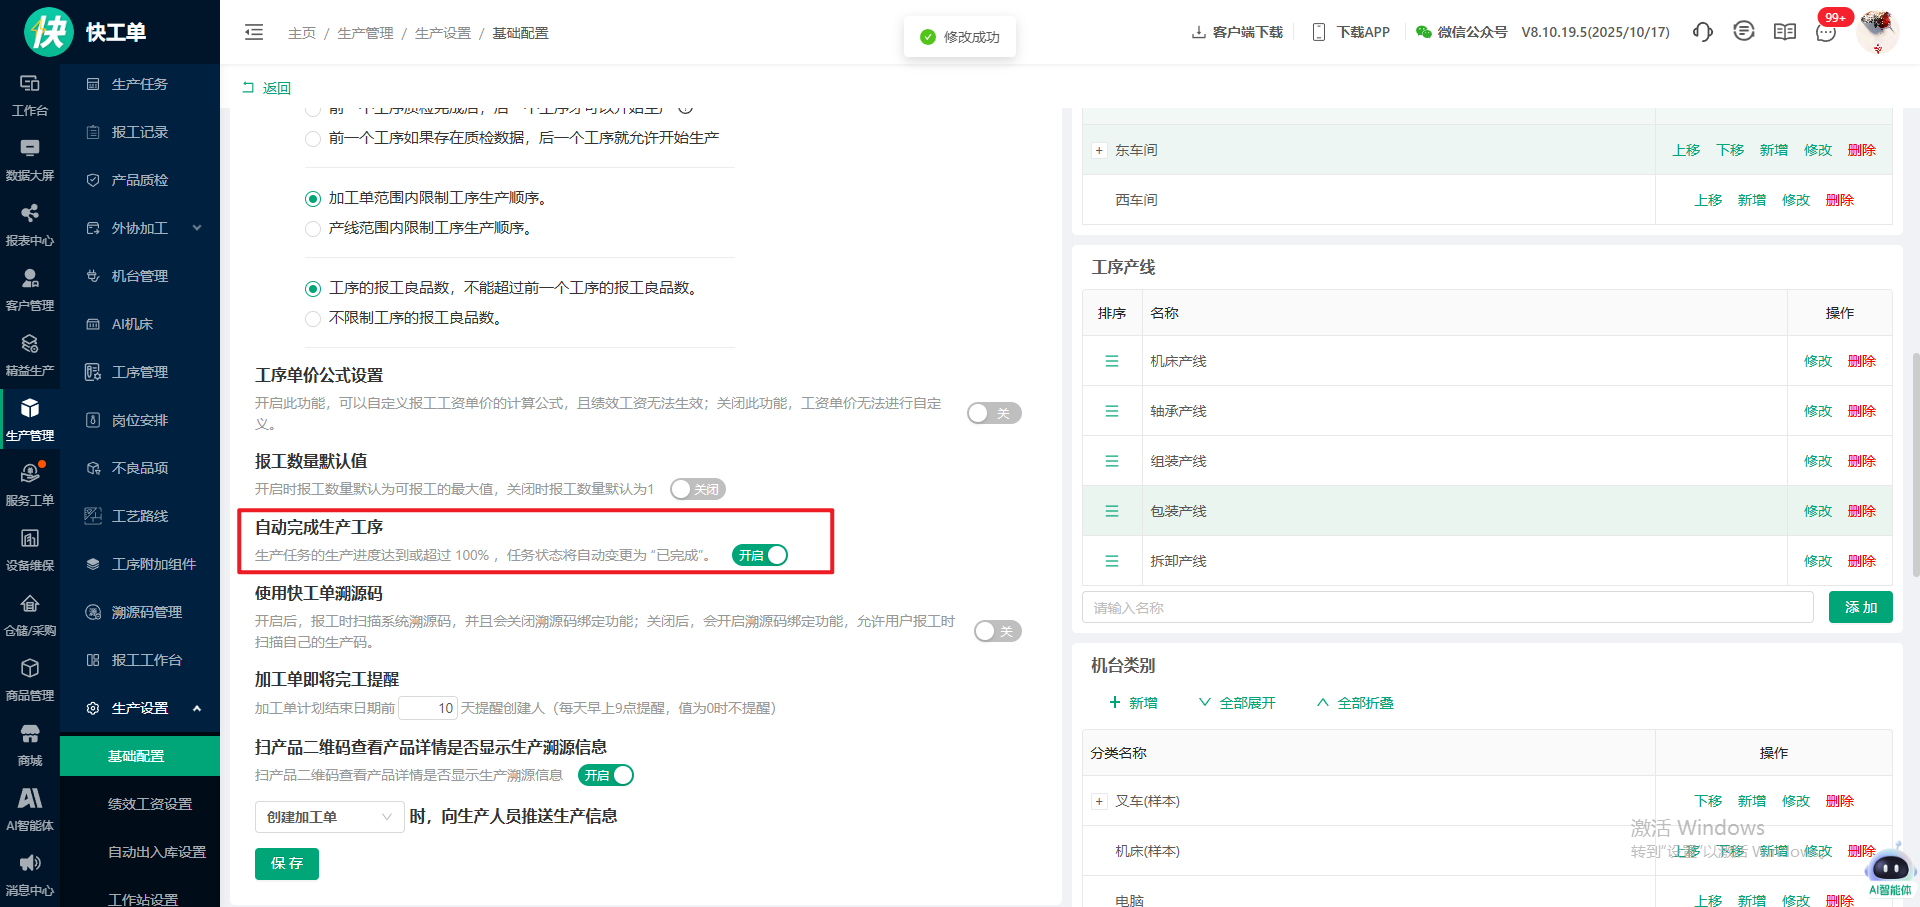Expand the 东车间 tree row
The image size is (1920, 907).
pyautogui.click(x=1099, y=151)
